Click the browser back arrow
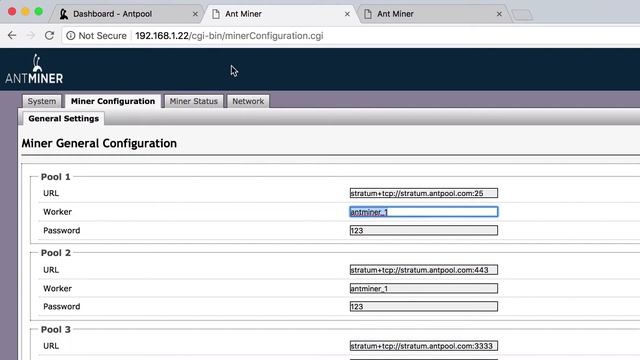 [x=12, y=36]
